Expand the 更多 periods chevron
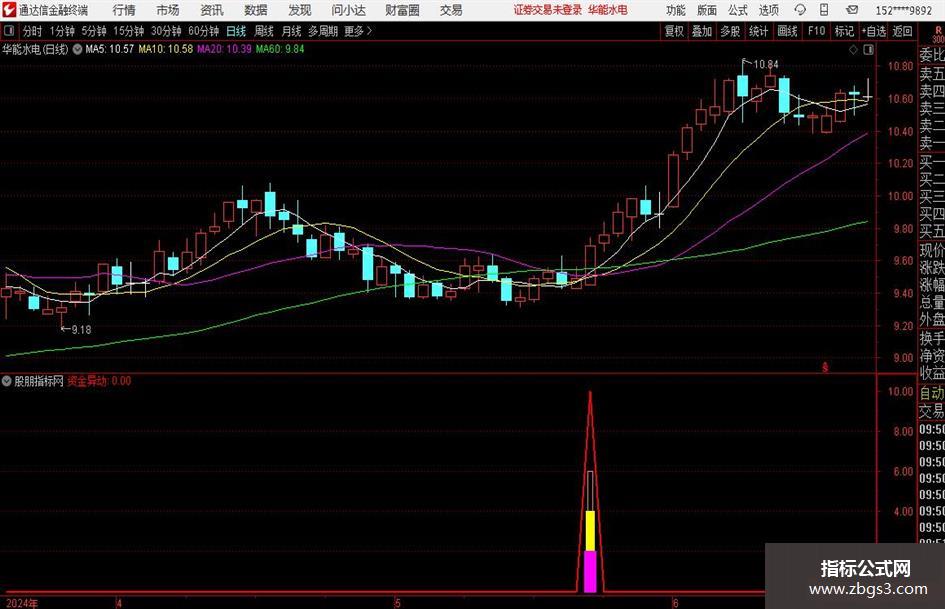 tap(369, 31)
